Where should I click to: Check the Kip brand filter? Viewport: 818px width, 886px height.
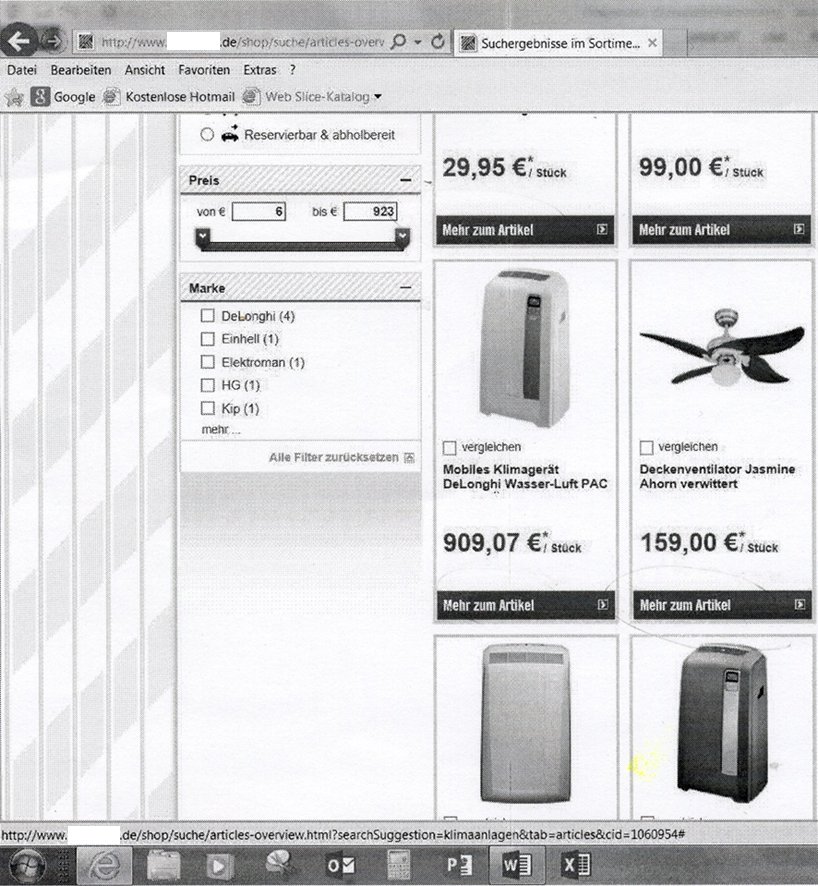pos(207,408)
